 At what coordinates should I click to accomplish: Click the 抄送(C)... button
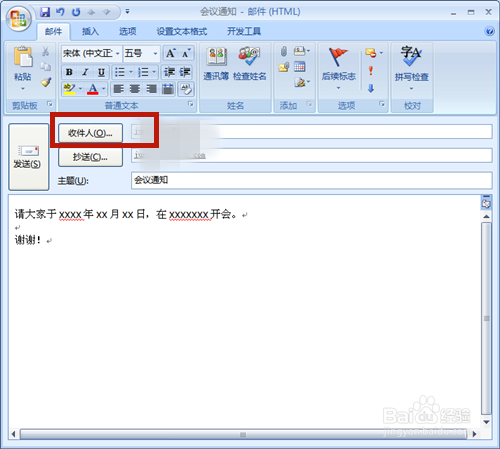point(90,157)
